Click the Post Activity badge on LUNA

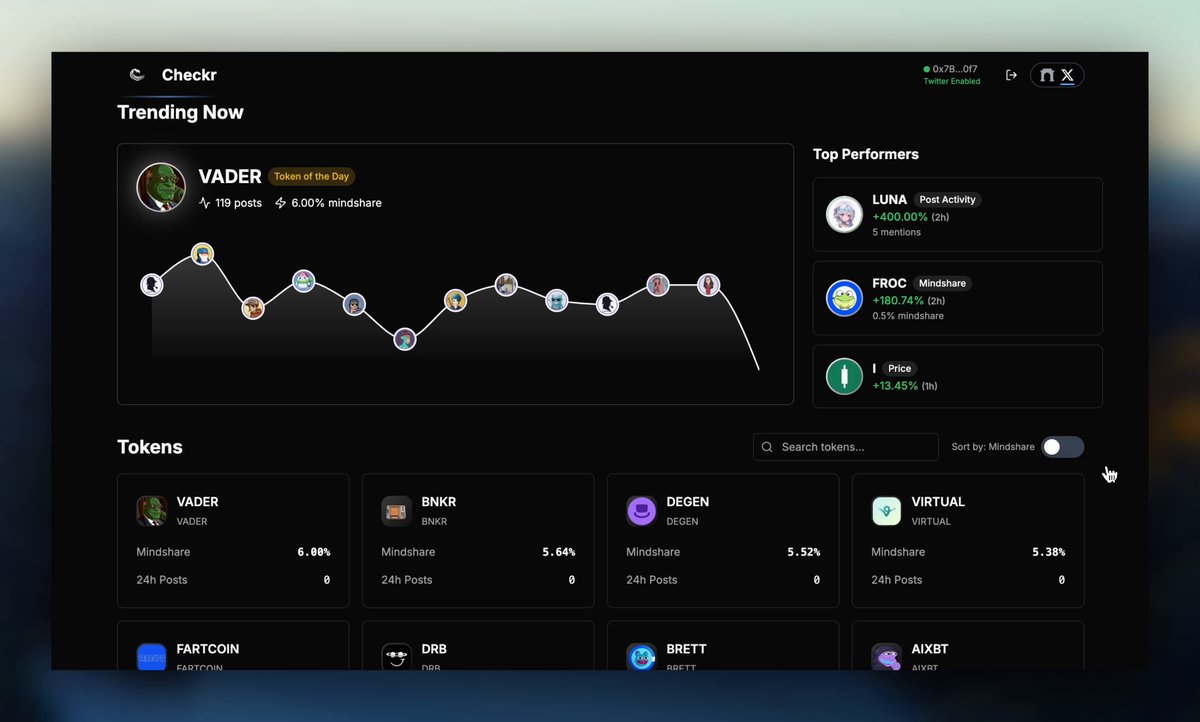click(947, 200)
